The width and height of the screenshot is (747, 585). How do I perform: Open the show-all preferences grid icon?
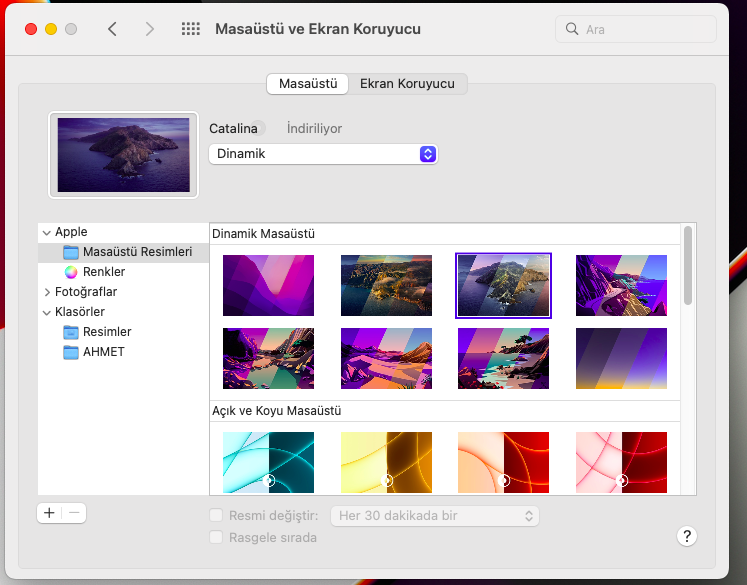pyautogui.click(x=191, y=29)
